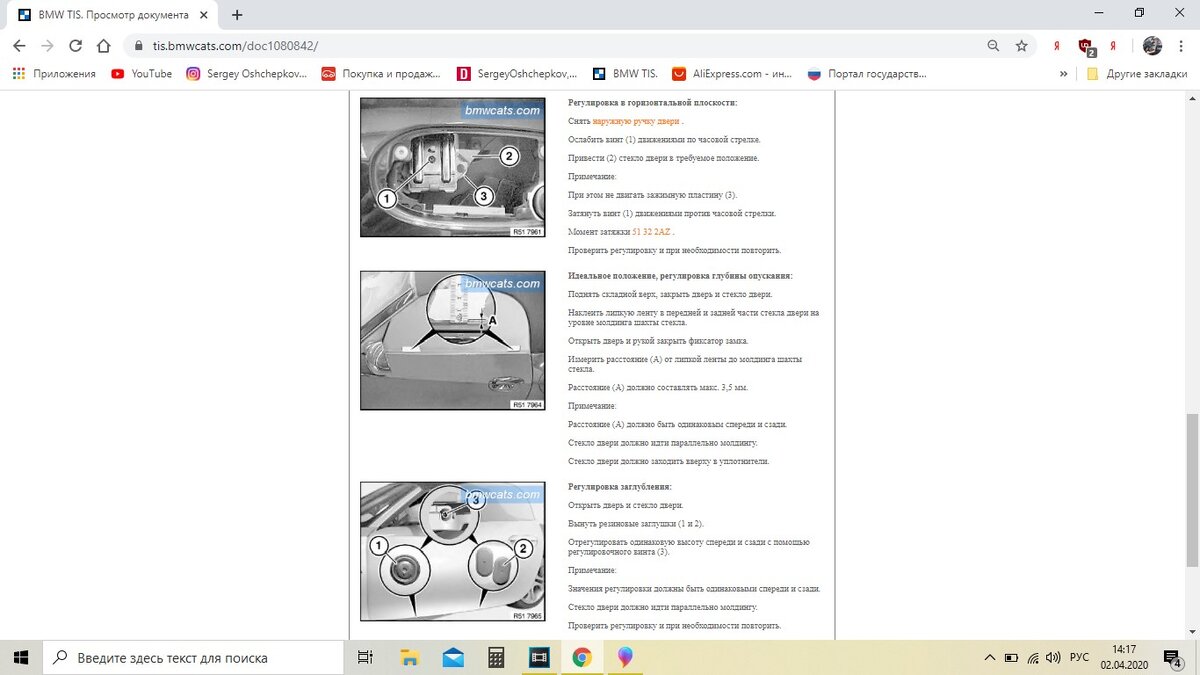Show hidden system tray icons
Image resolution: width=1200 pixels, height=675 pixels.
(990, 657)
